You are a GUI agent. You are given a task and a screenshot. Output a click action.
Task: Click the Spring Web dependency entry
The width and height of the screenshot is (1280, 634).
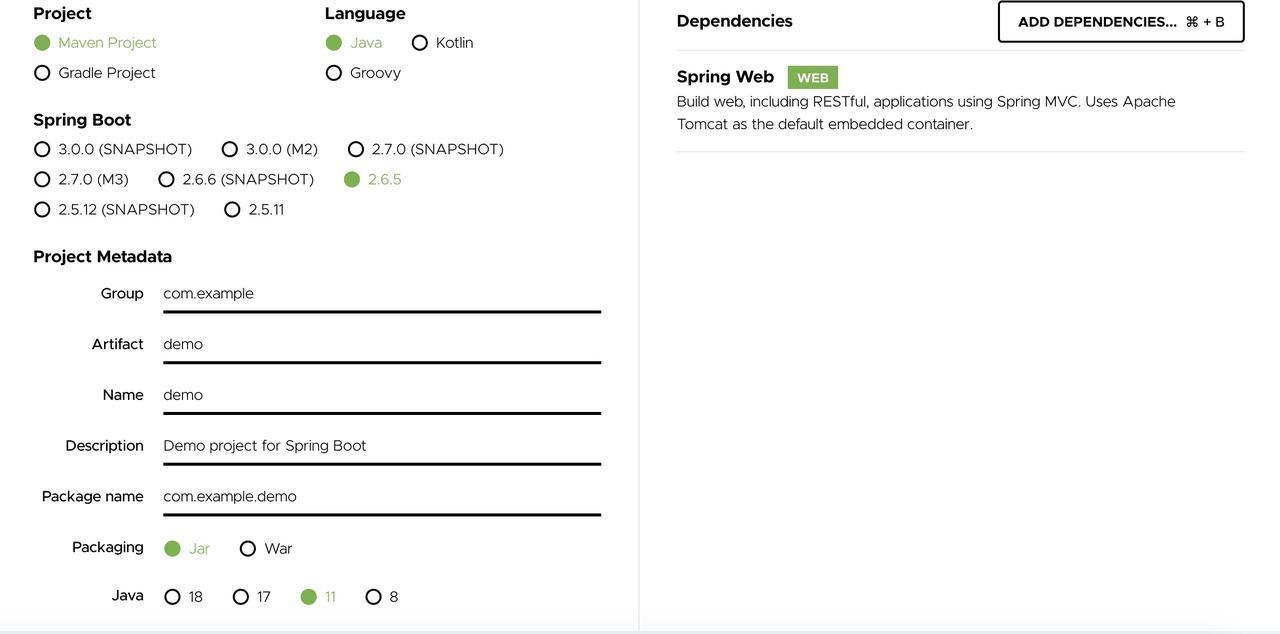[x=725, y=77]
